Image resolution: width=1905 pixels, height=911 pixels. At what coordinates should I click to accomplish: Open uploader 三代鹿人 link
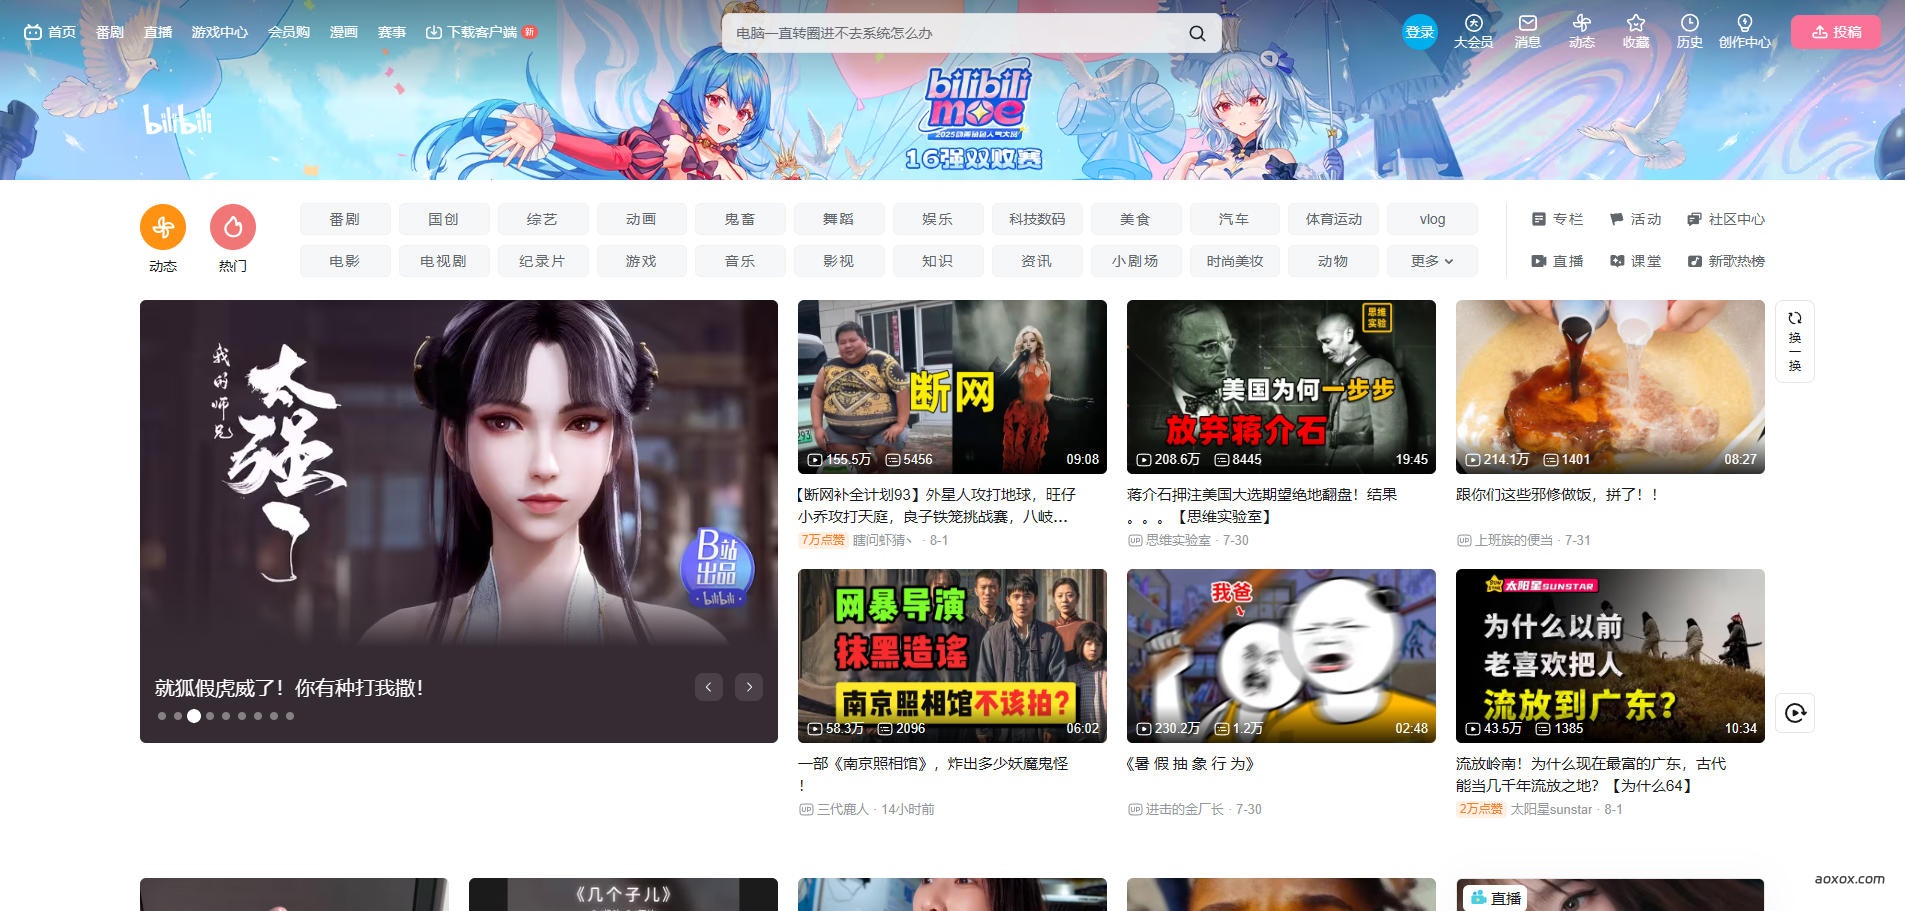843,809
